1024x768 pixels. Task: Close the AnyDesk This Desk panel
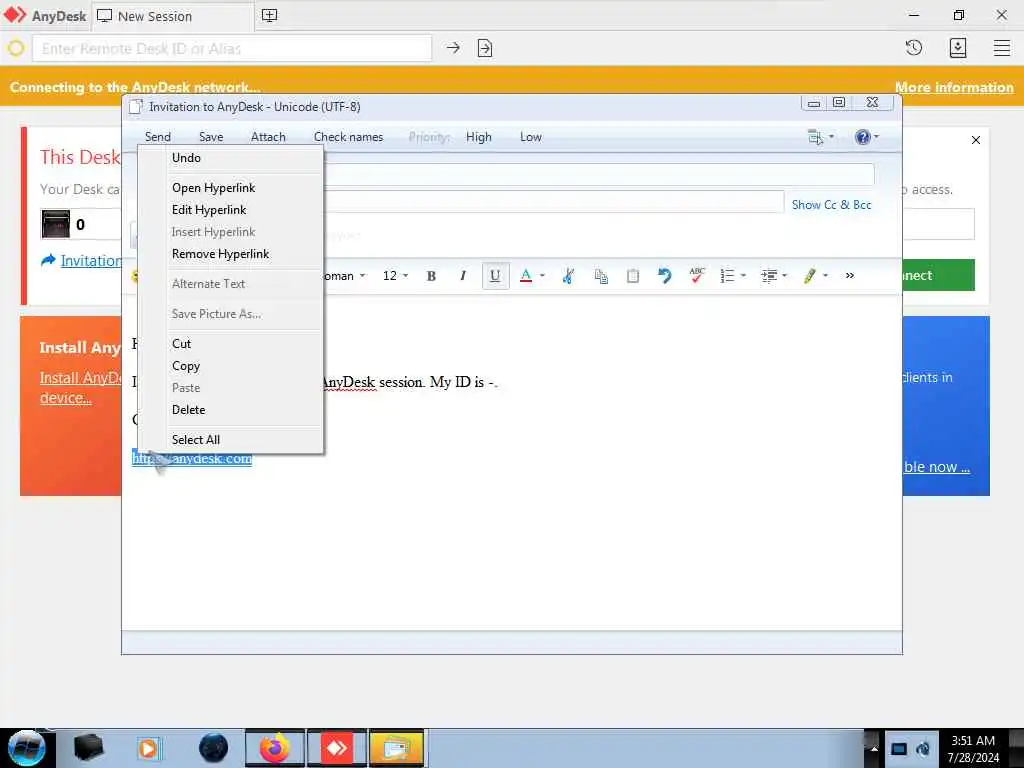click(x=976, y=140)
